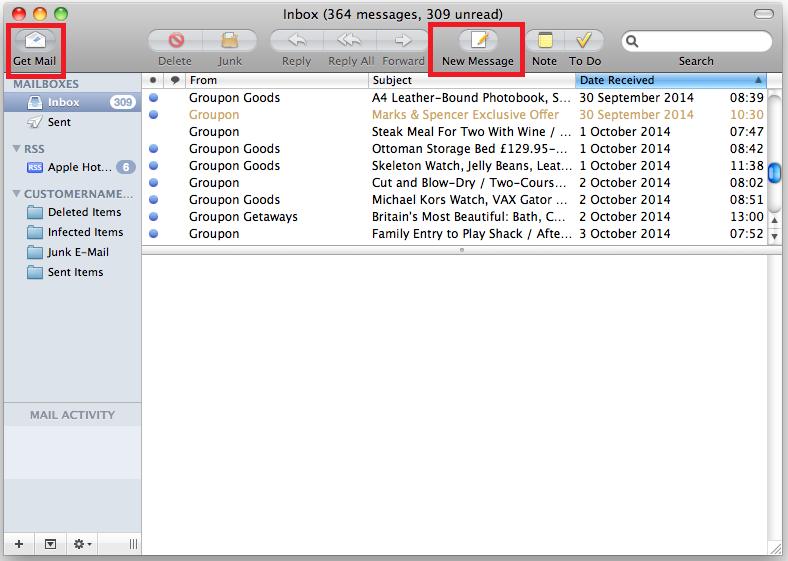
Task: Sort messages by Subject column header
Action: click(x=470, y=80)
